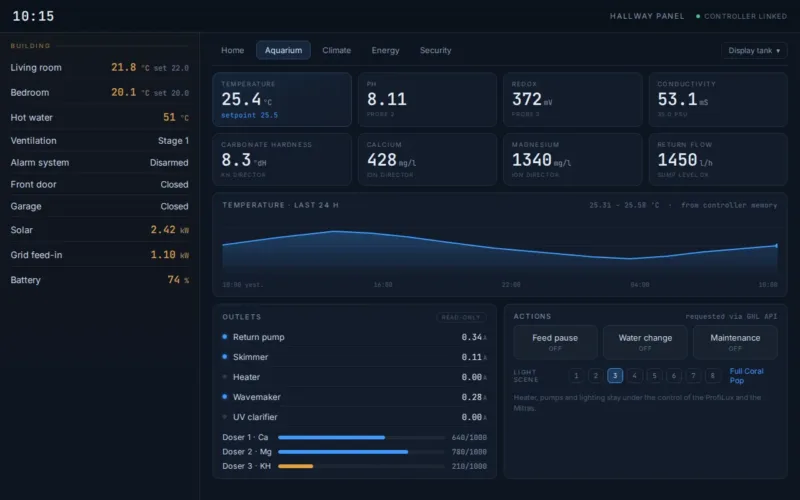Select the Front door Closed row
The height and width of the screenshot is (500, 800).
coord(99,184)
